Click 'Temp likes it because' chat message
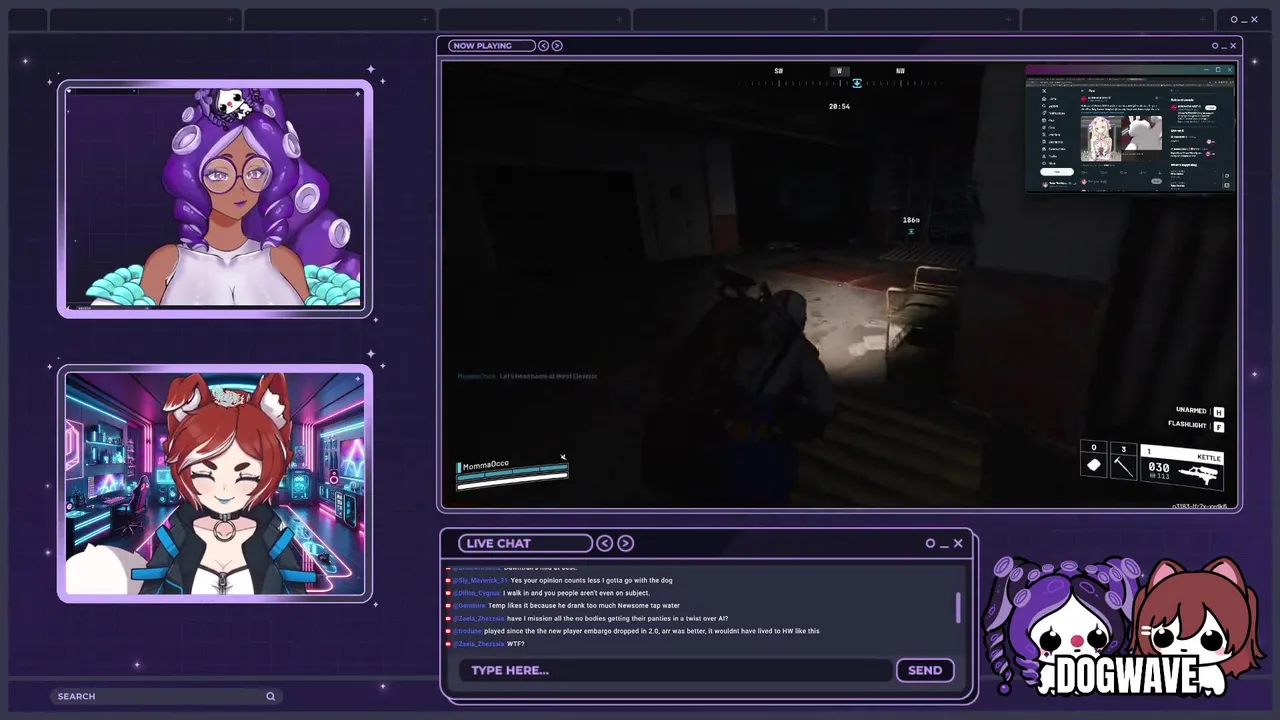The image size is (1280, 720). pos(584,606)
